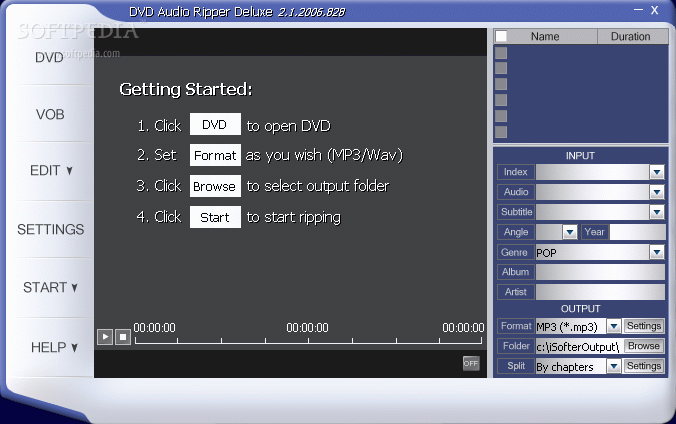Open the Angle dropdown arrow
This screenshot has width=676, height=424.
(x=570, y=232)
